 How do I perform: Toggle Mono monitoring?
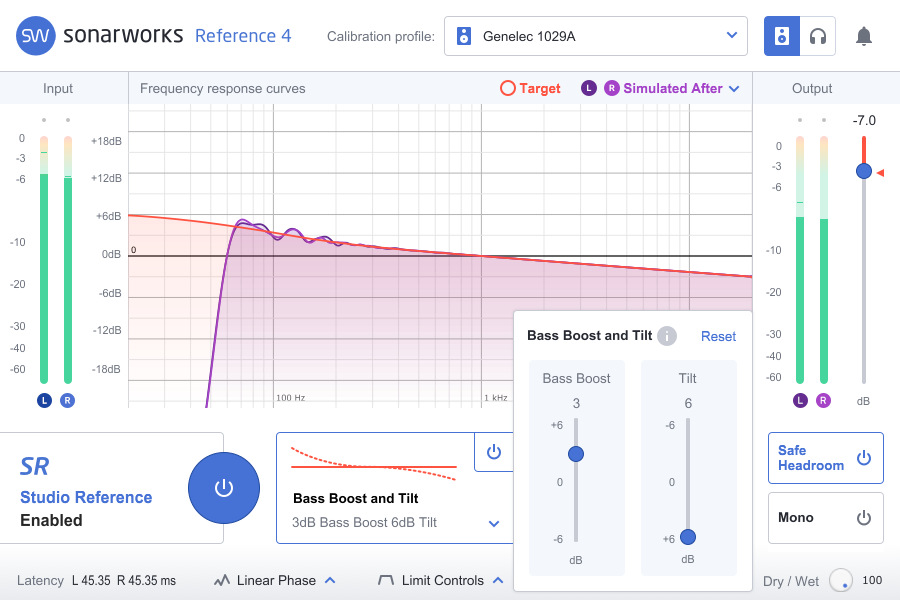tap(825, 518)
